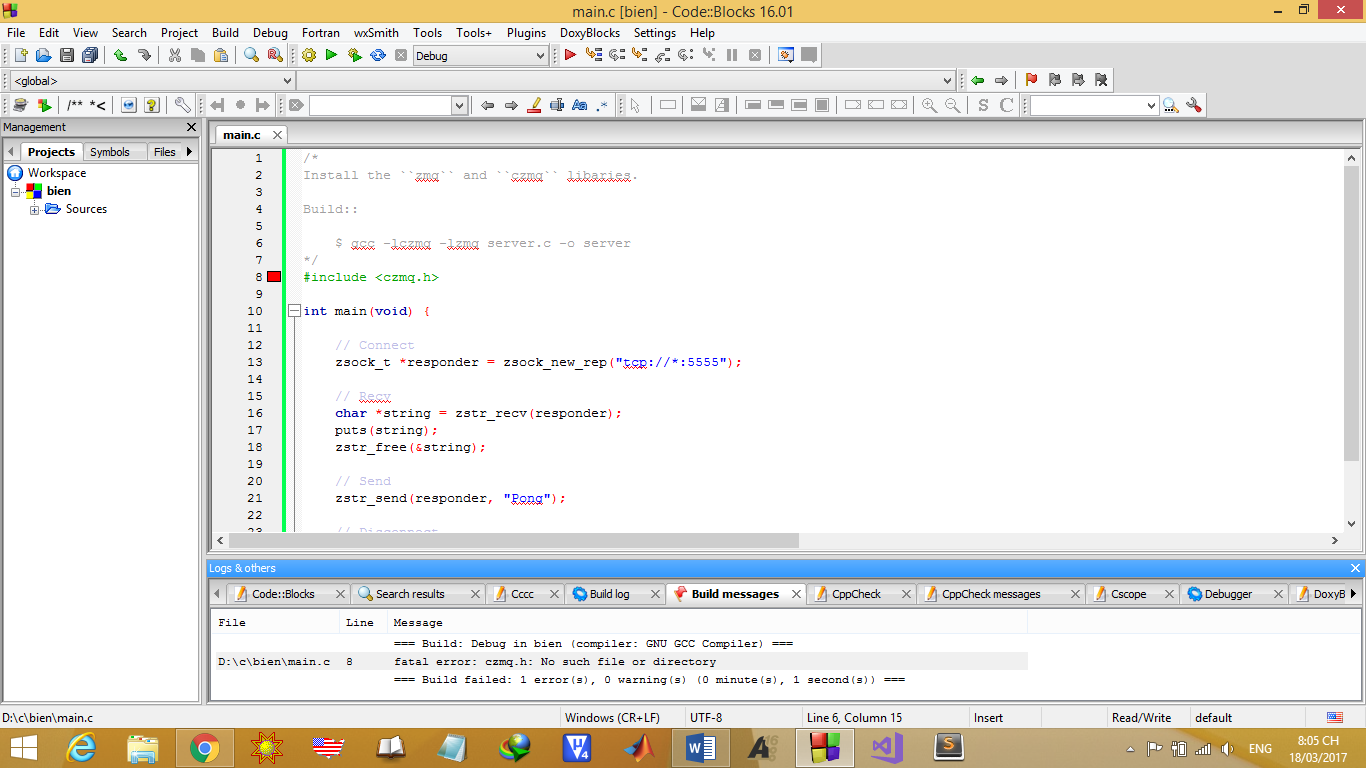Start debugging with the red arrow icon

point(570,56)
